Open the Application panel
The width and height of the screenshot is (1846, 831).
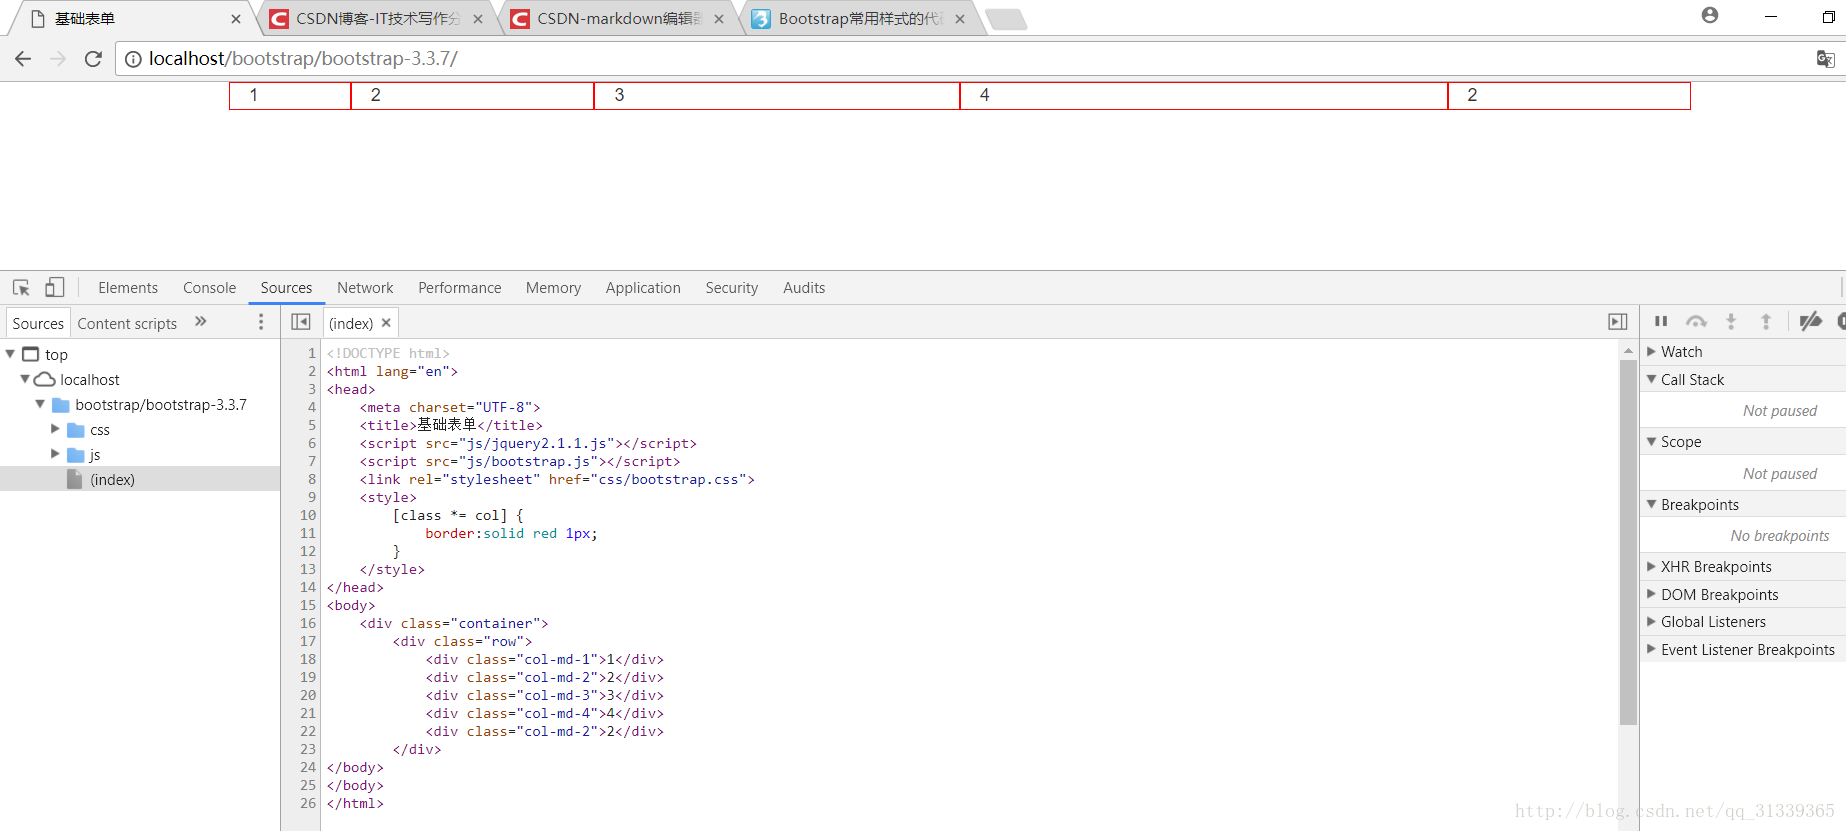pos(643,288)
